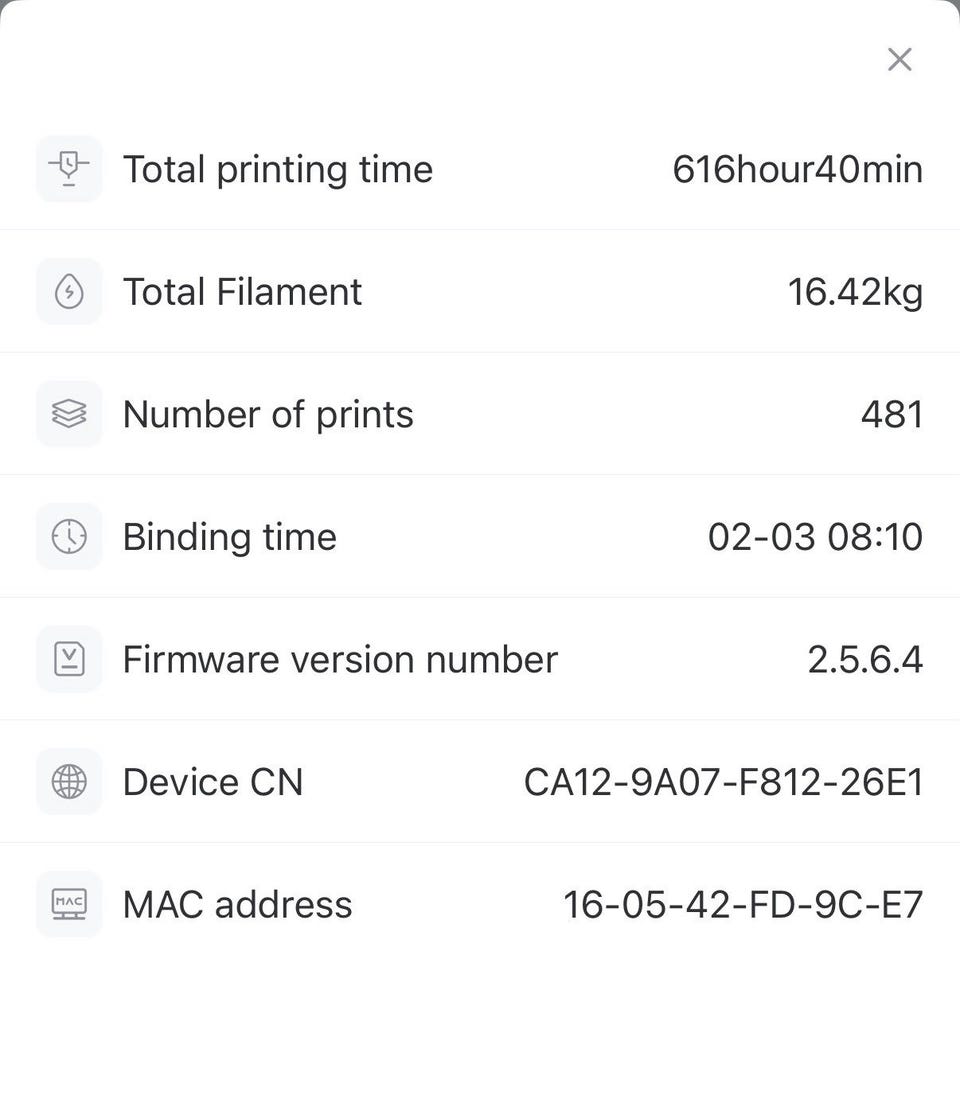Select the 16.42kg filament value
The width and height of the screenshot is (960, 1115).
coord(855,293)
